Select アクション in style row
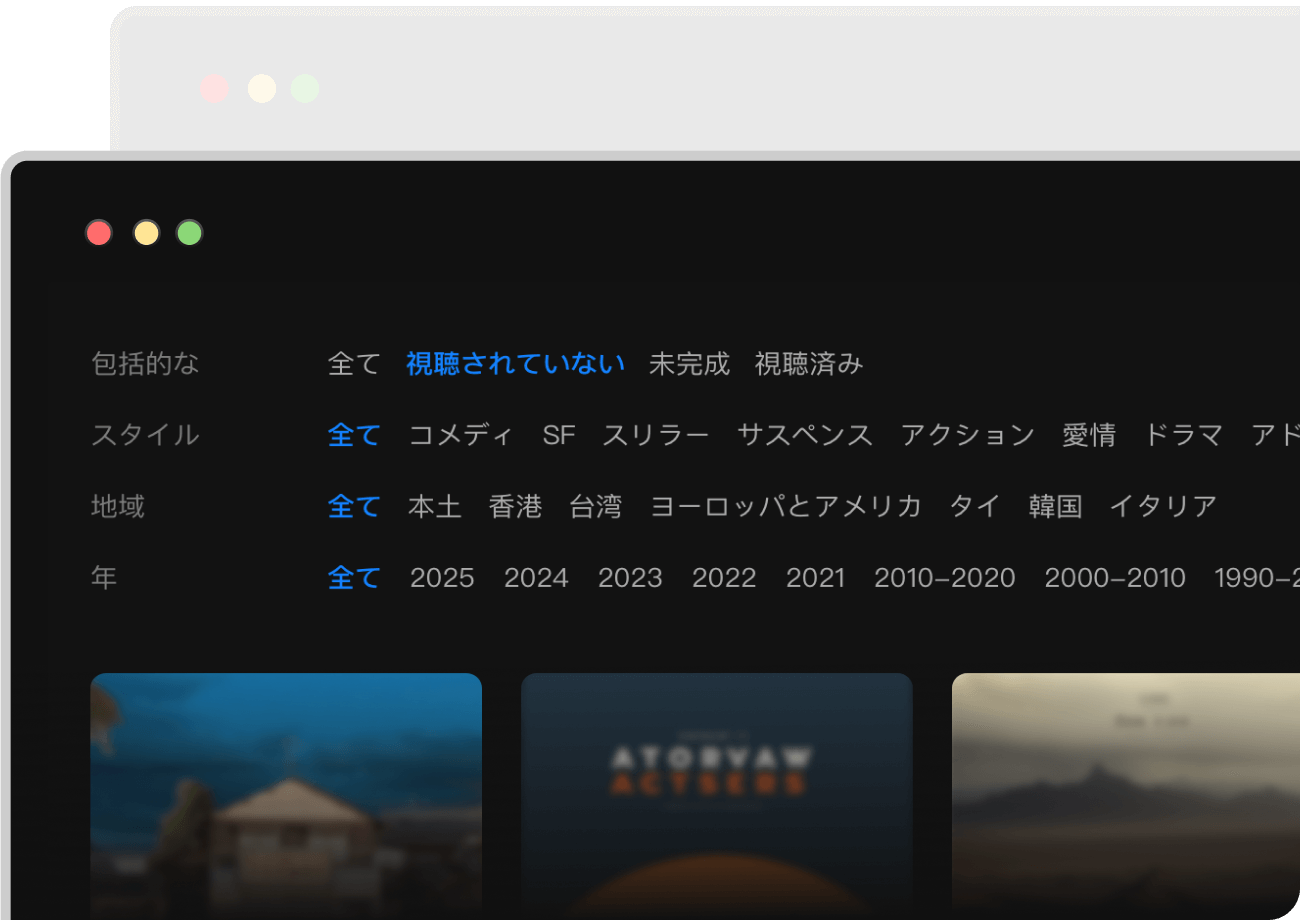 pos(967,435)
